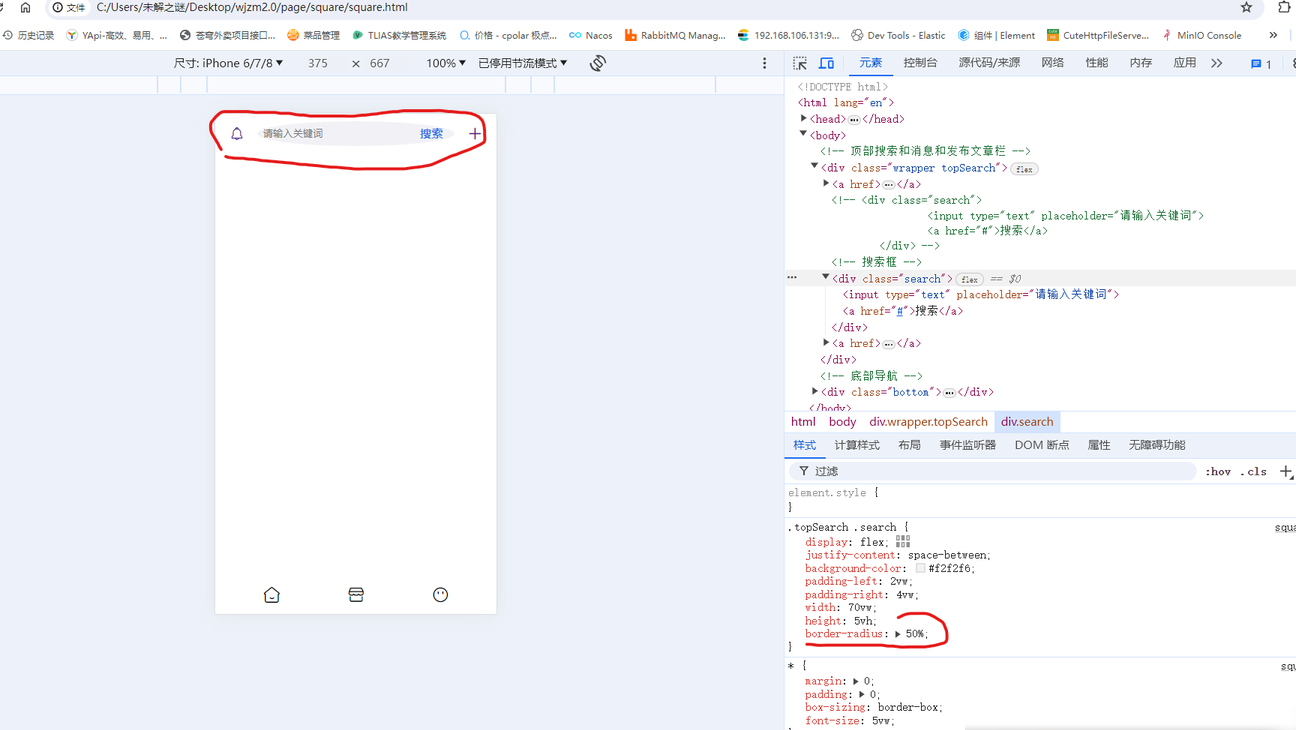
Task: Open the DevTools messages count badge
Action: [x=1261, y=64]
